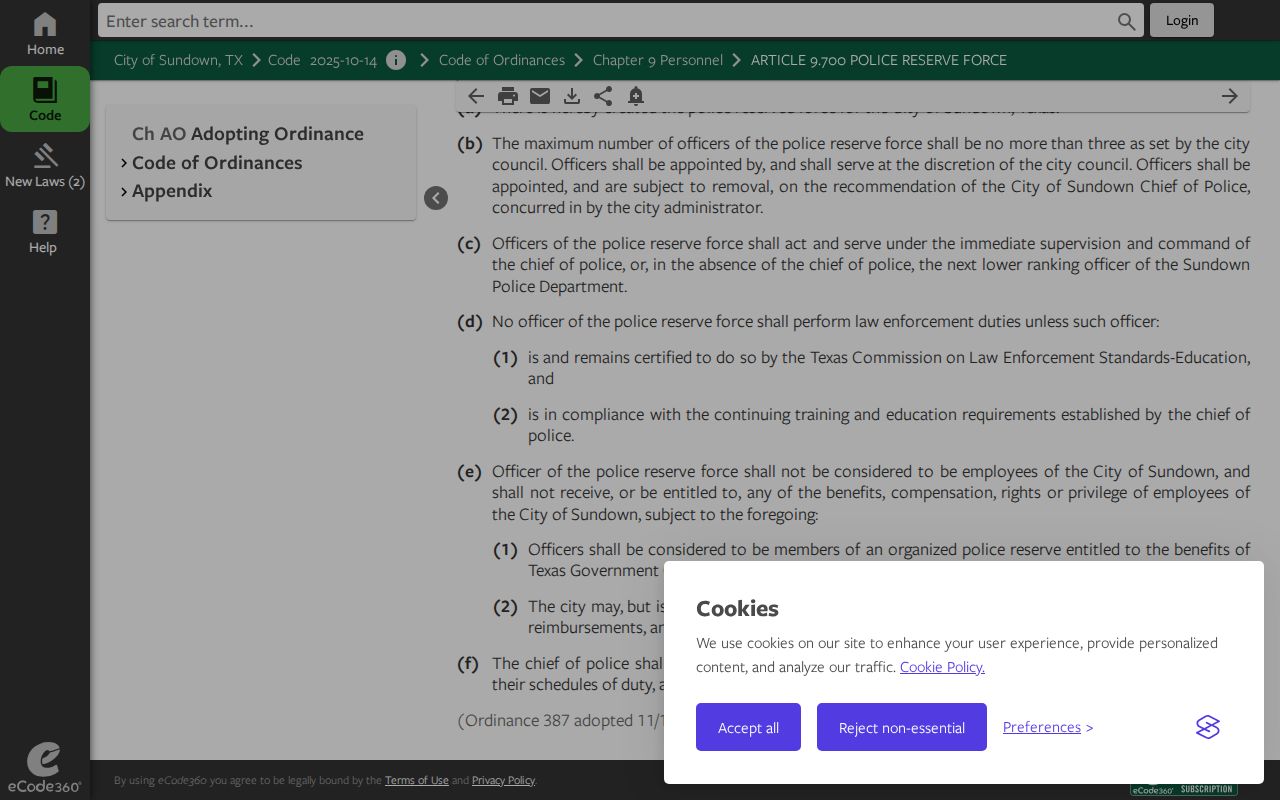This screenshot has width=1280, height=800.
Task: Click the search magnifier icon
Action: click(1127, 21)
